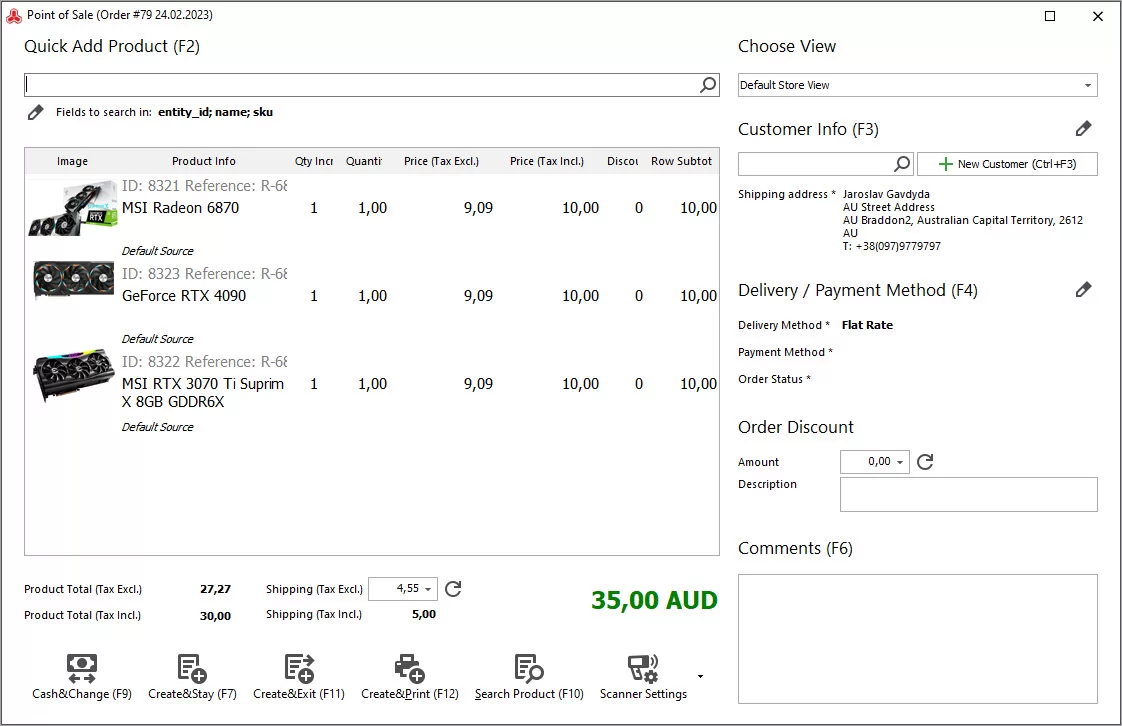The image size is (1122, 726).
Task: Click Default Source under MSI Radeon 6870
Action: pyautogui.click(x=157, y=251)
